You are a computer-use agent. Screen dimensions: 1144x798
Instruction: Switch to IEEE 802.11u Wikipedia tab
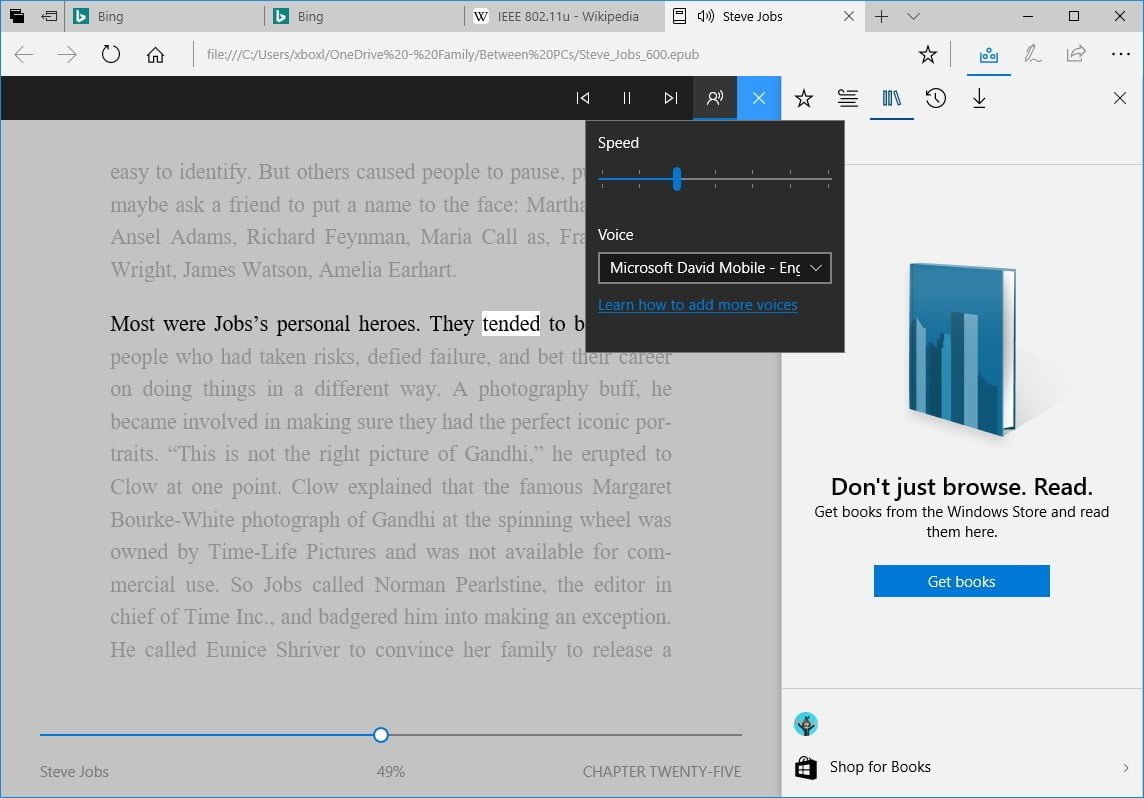pos(563,17)
